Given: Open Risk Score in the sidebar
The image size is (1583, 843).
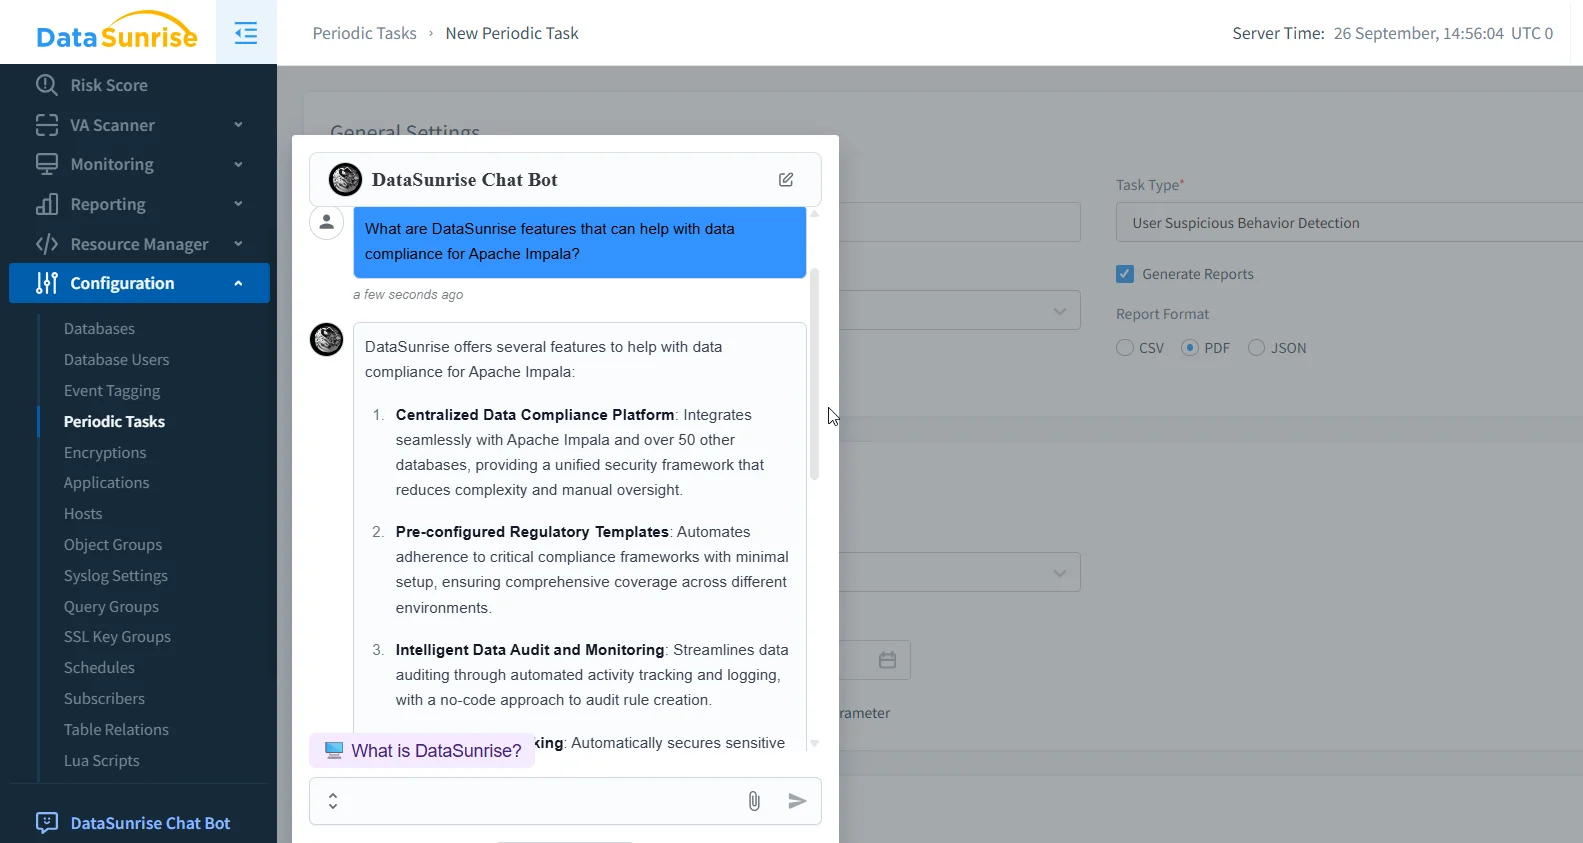Looking at the screenshot, I should click(x=109, y=85).
